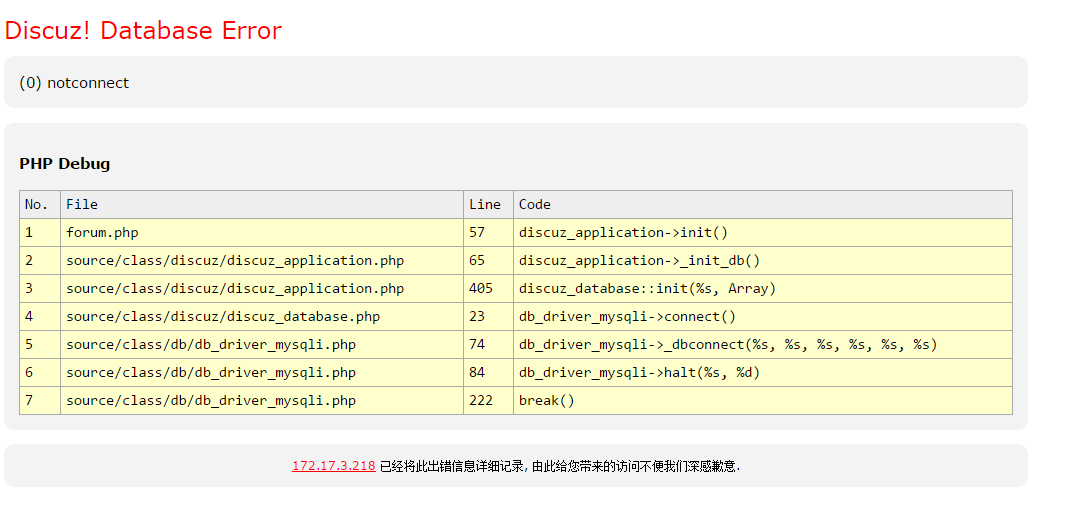This screenshot has width=1089, height=511.
Task: Click the "No." column header
Action: [x=36, y=205]
